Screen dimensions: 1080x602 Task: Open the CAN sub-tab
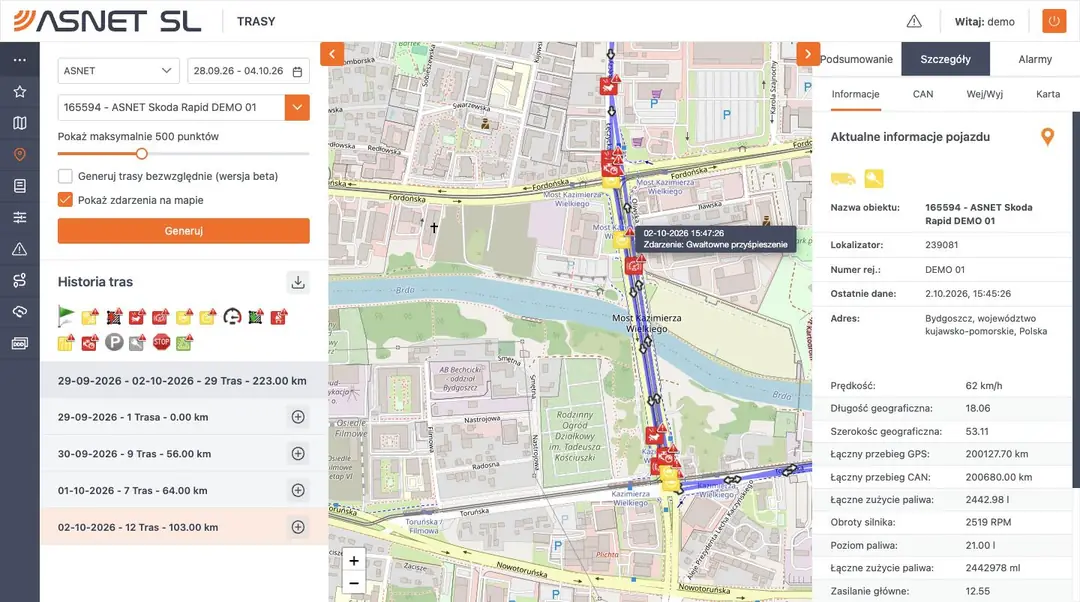923,94
